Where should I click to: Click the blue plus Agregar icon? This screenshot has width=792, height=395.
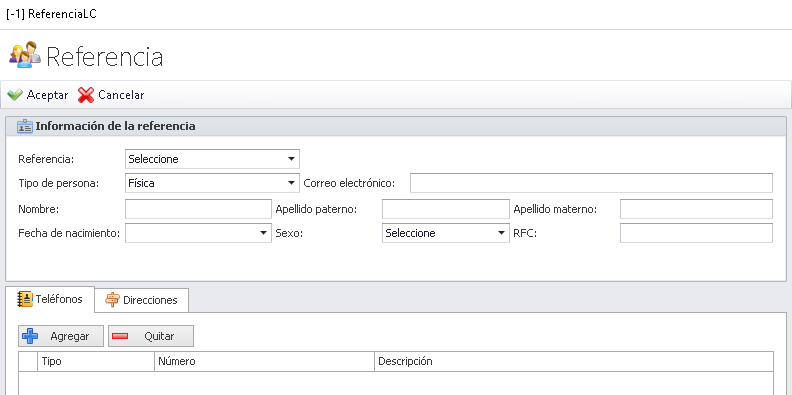pos(30,336)
